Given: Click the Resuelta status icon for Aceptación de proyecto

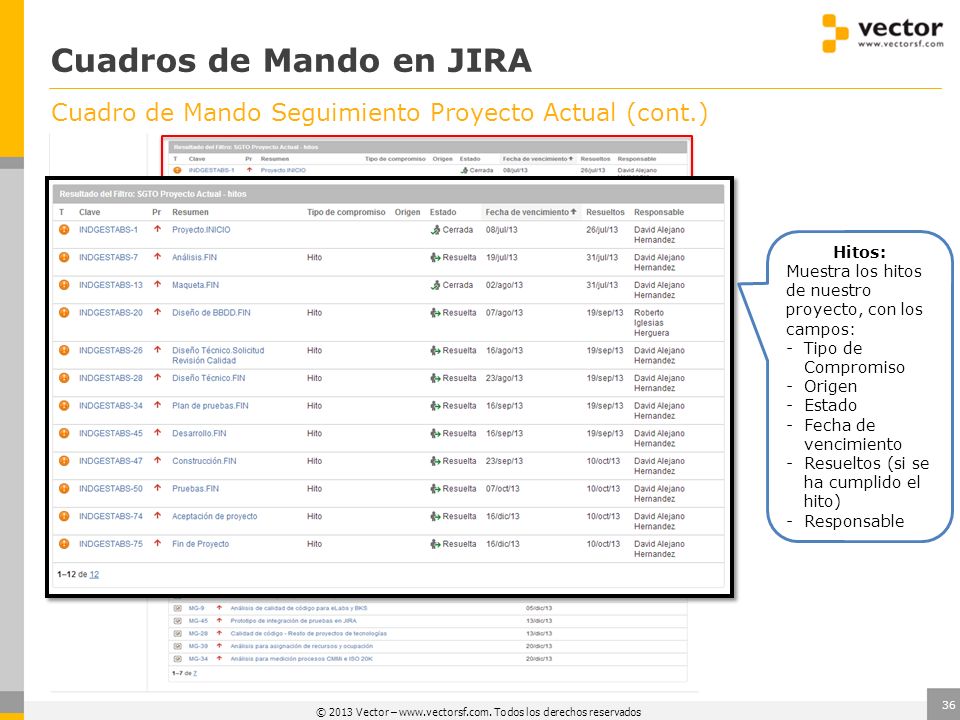Looking at the screenshot, I should pos(435,516).
